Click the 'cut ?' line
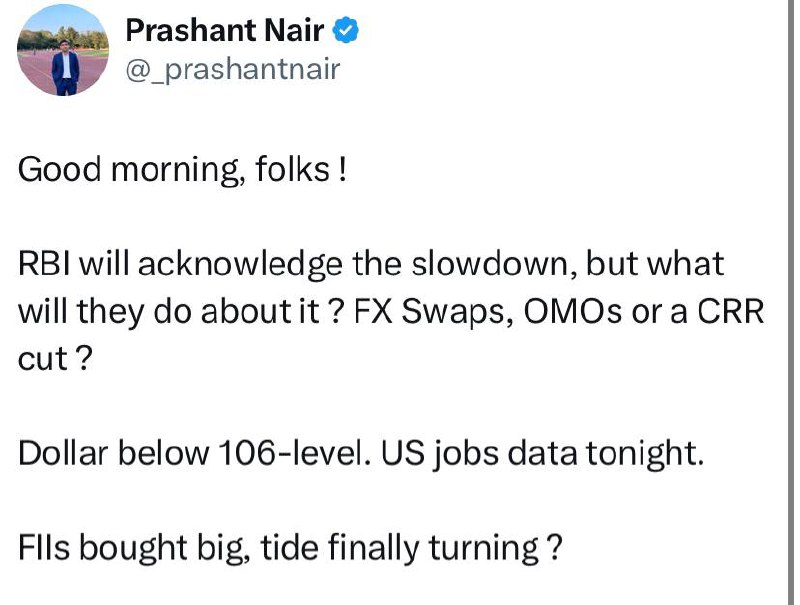The width and height of the screenshot is (800, 605). click(55, 359)
